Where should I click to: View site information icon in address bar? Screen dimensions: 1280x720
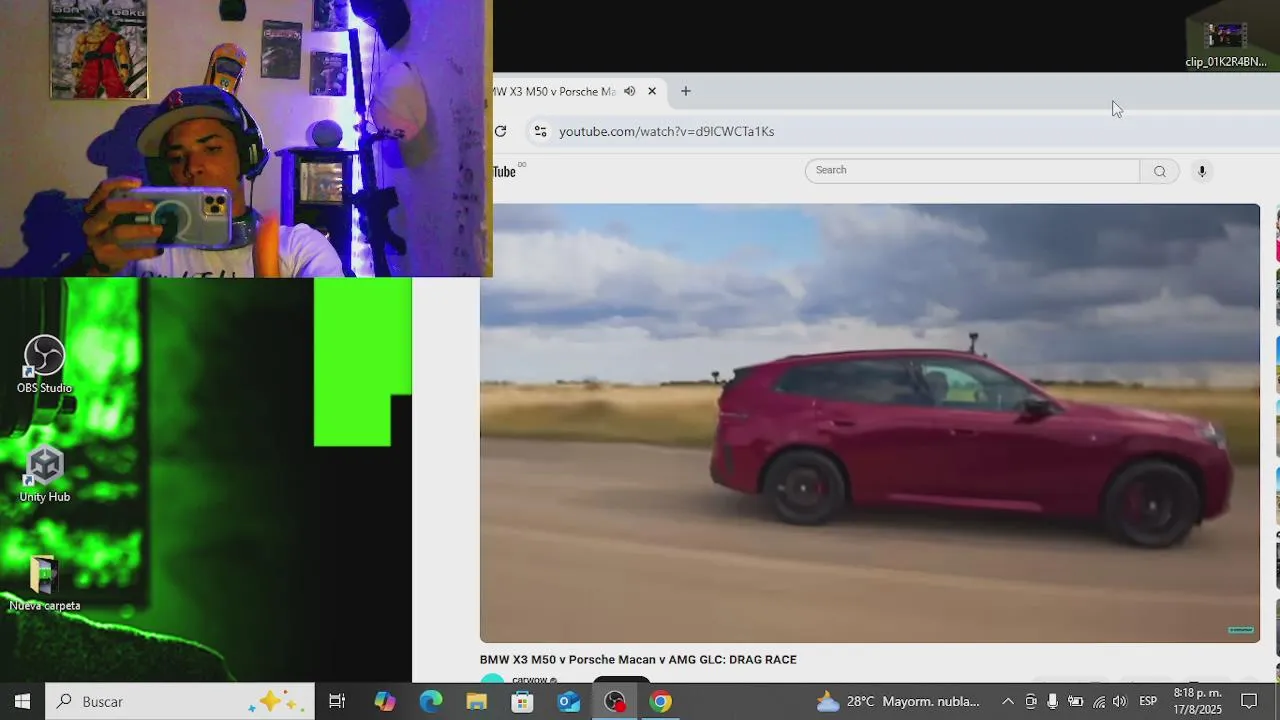tap(540, 131)
